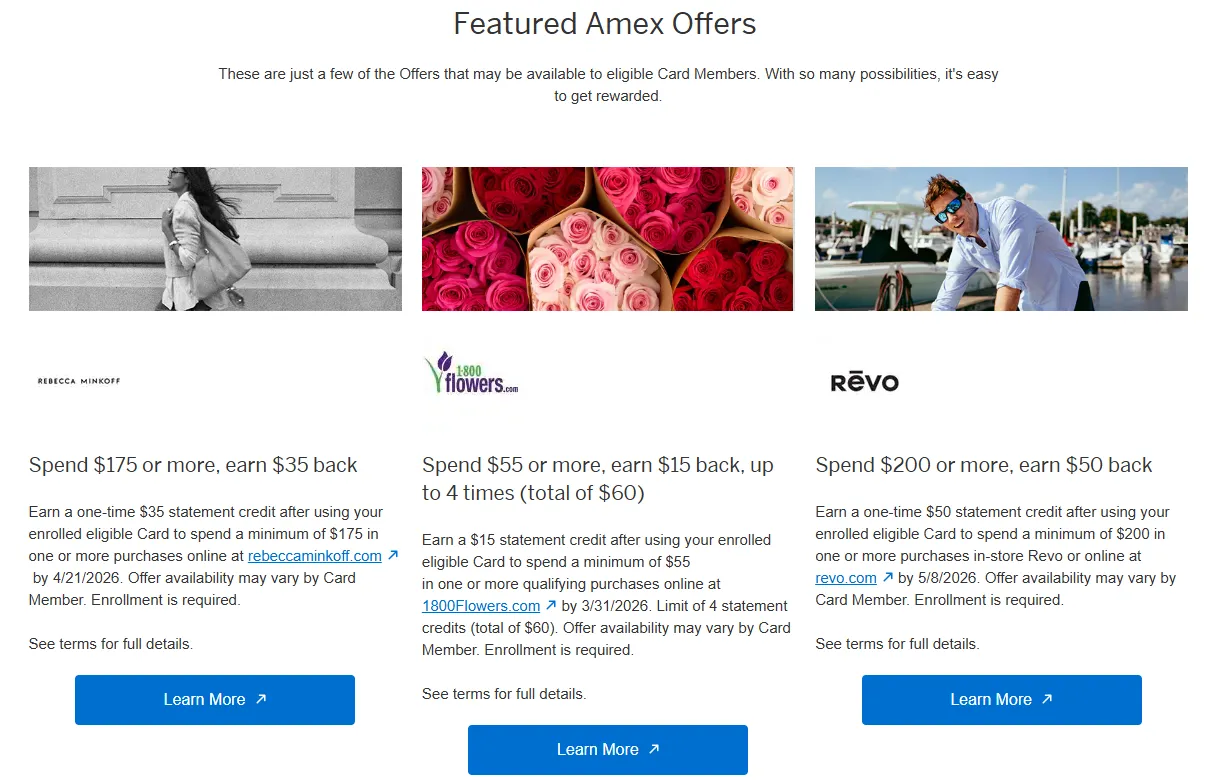Follow the revo.com link
Screen dimensions: 1215x780
click(x=846, y=578)
